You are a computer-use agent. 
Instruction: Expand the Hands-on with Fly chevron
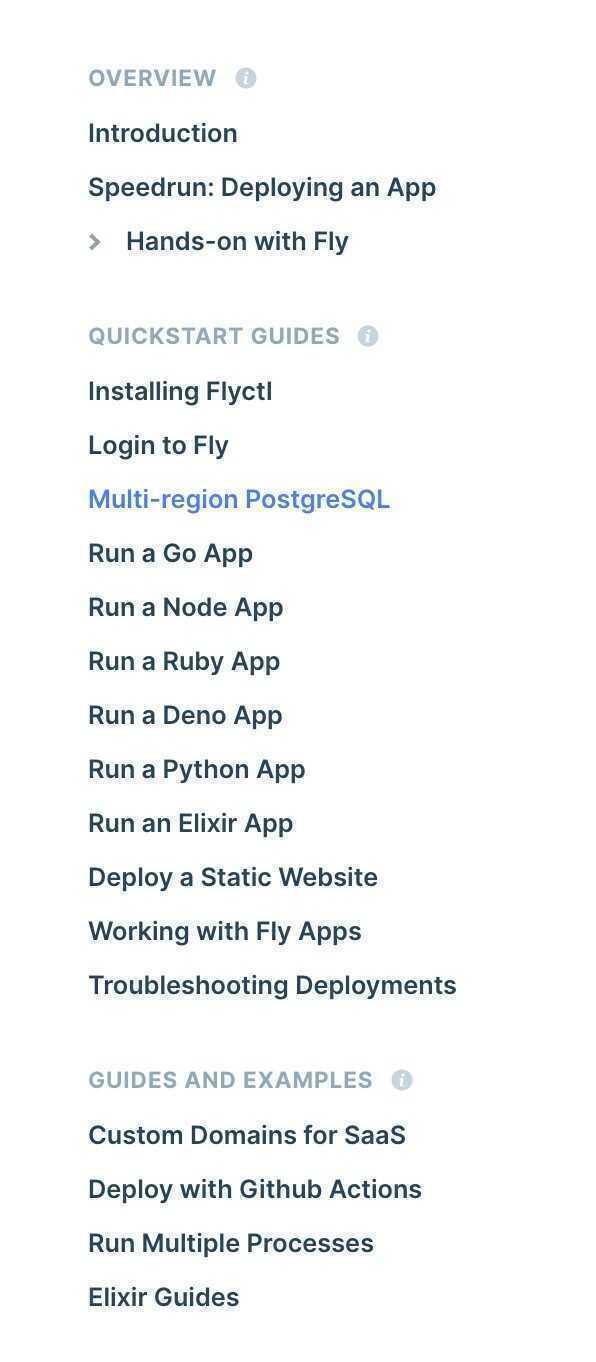pos(95,241)
